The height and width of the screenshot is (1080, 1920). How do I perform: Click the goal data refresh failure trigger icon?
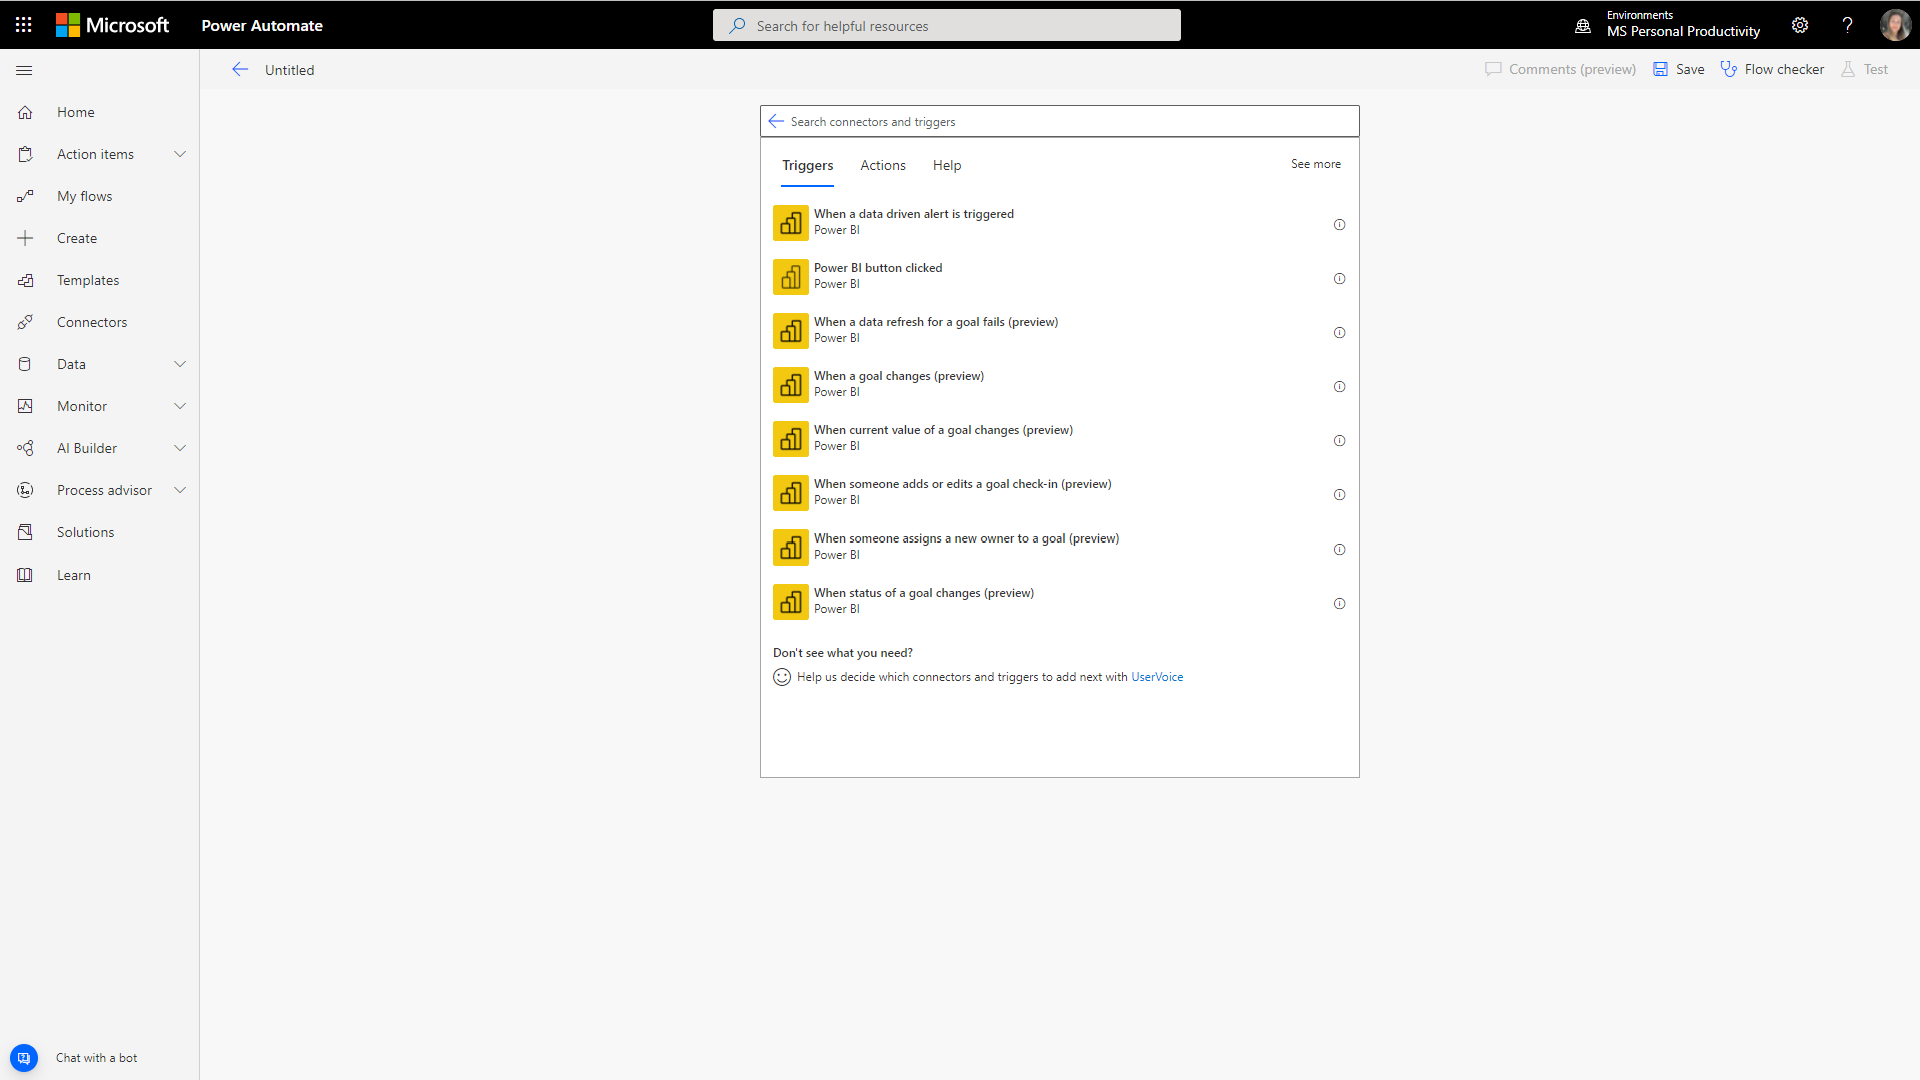[790, 330]
